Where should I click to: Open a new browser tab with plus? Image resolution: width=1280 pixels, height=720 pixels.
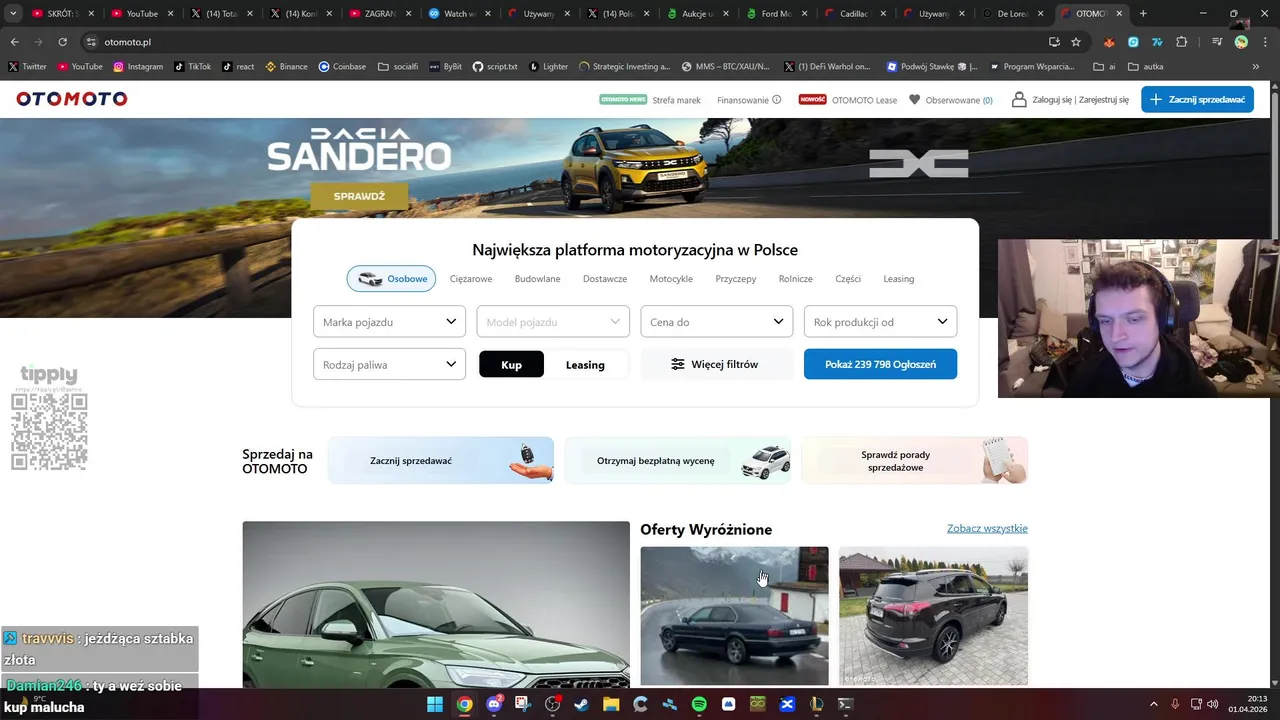pos(1143,14)
